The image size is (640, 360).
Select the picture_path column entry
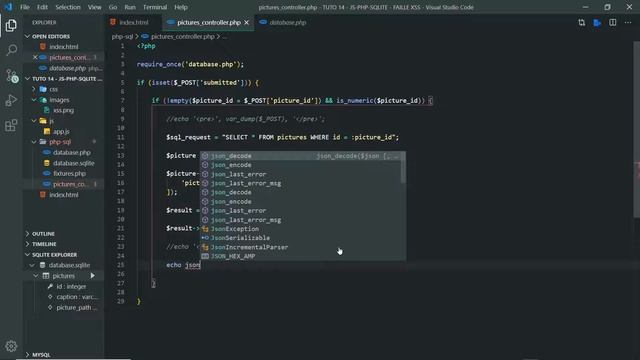(77, 308)
